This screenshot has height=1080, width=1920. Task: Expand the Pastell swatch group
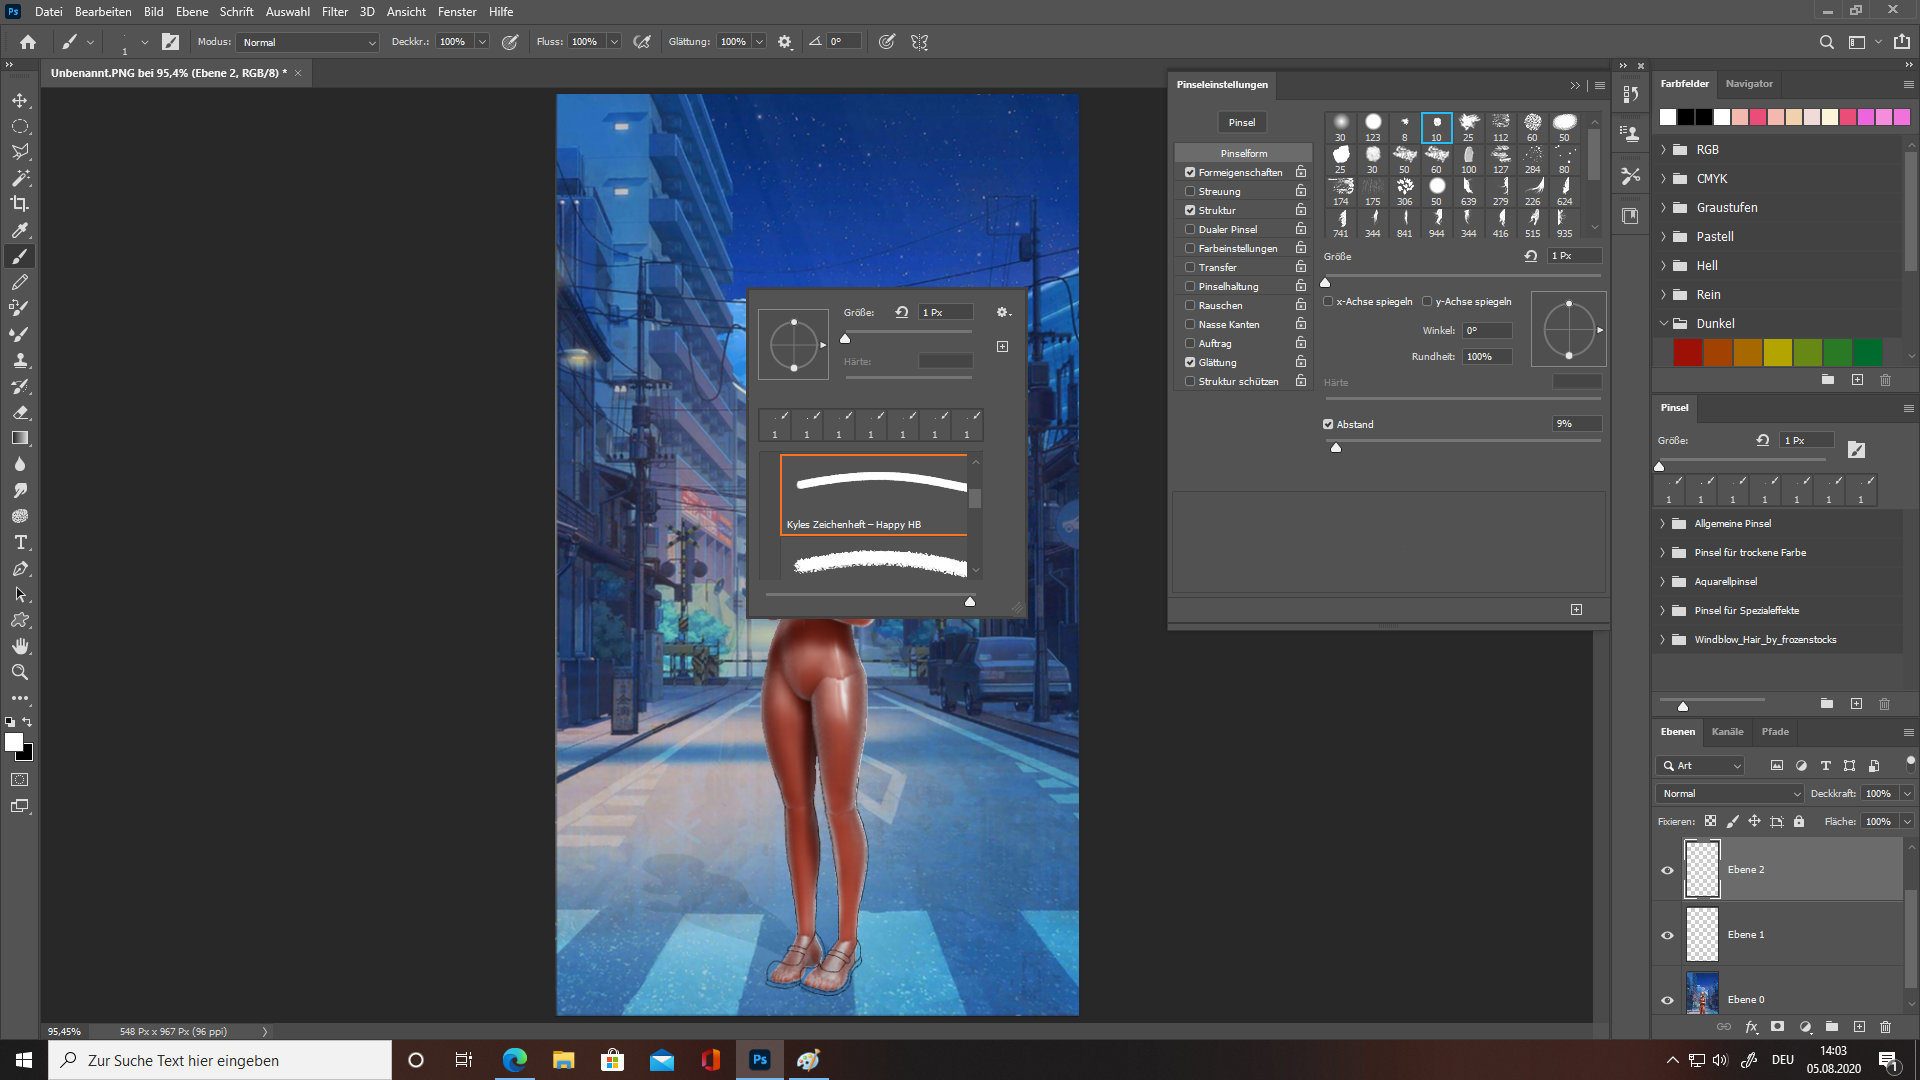[1664, 237]
